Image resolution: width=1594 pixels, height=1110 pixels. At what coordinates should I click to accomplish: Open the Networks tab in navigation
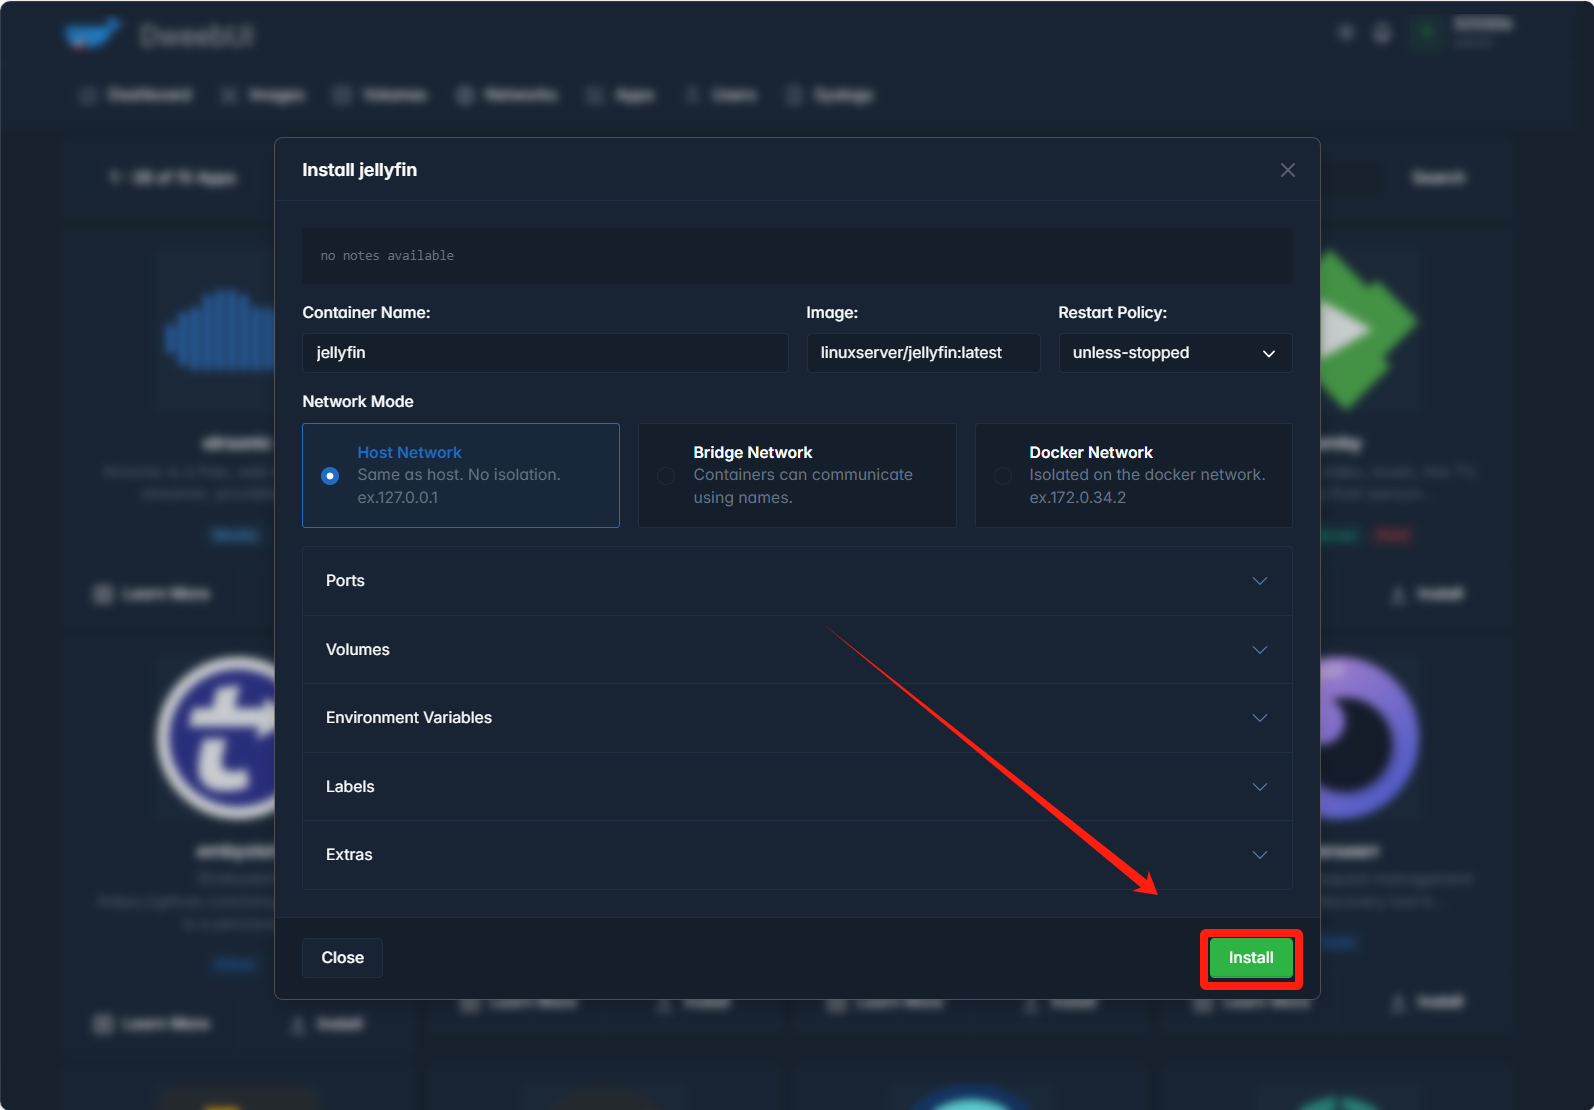point(508,95)
